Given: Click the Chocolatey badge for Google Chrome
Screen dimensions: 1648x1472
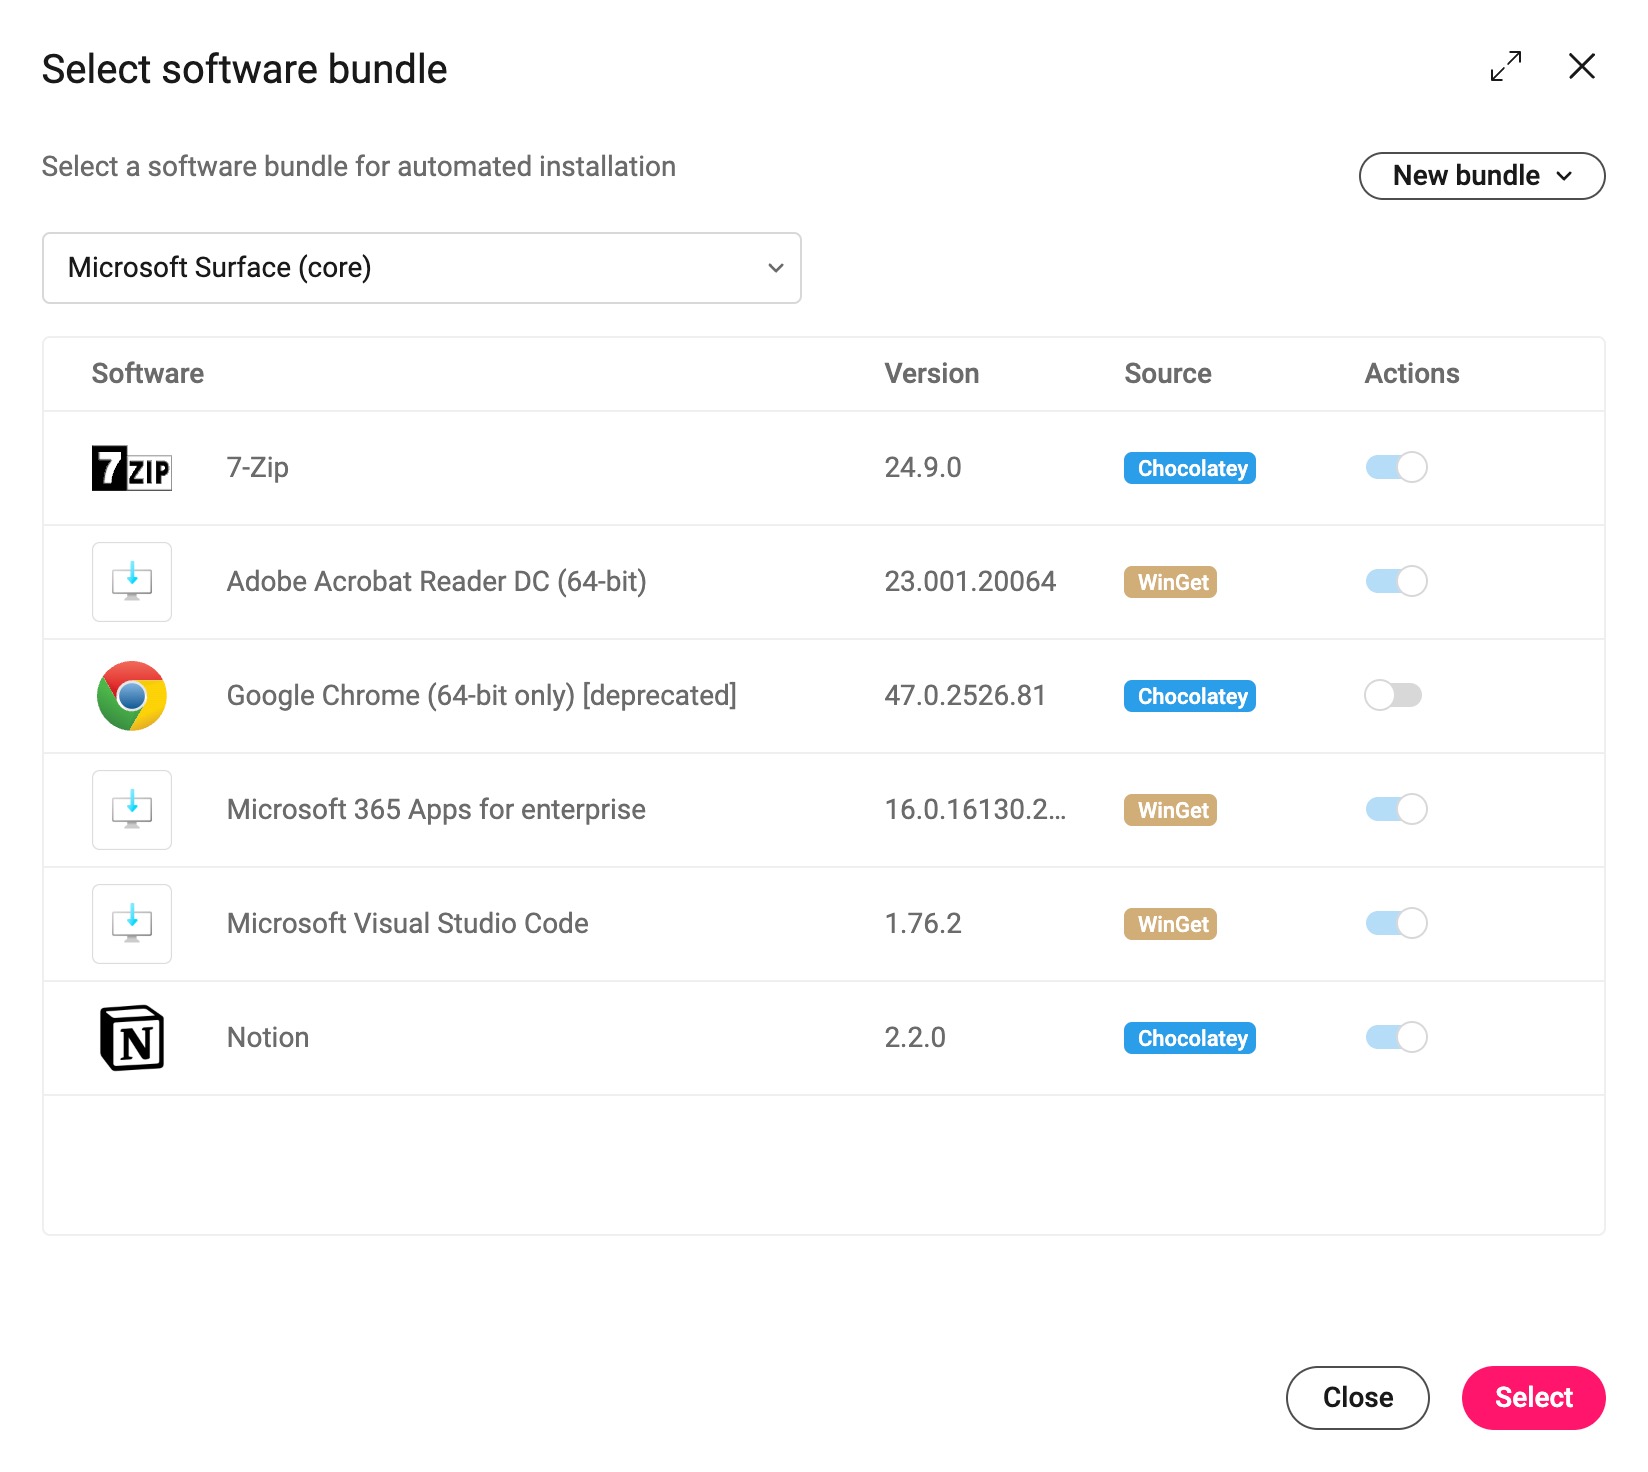Looking at the screenshot, I should point(1190,696).
